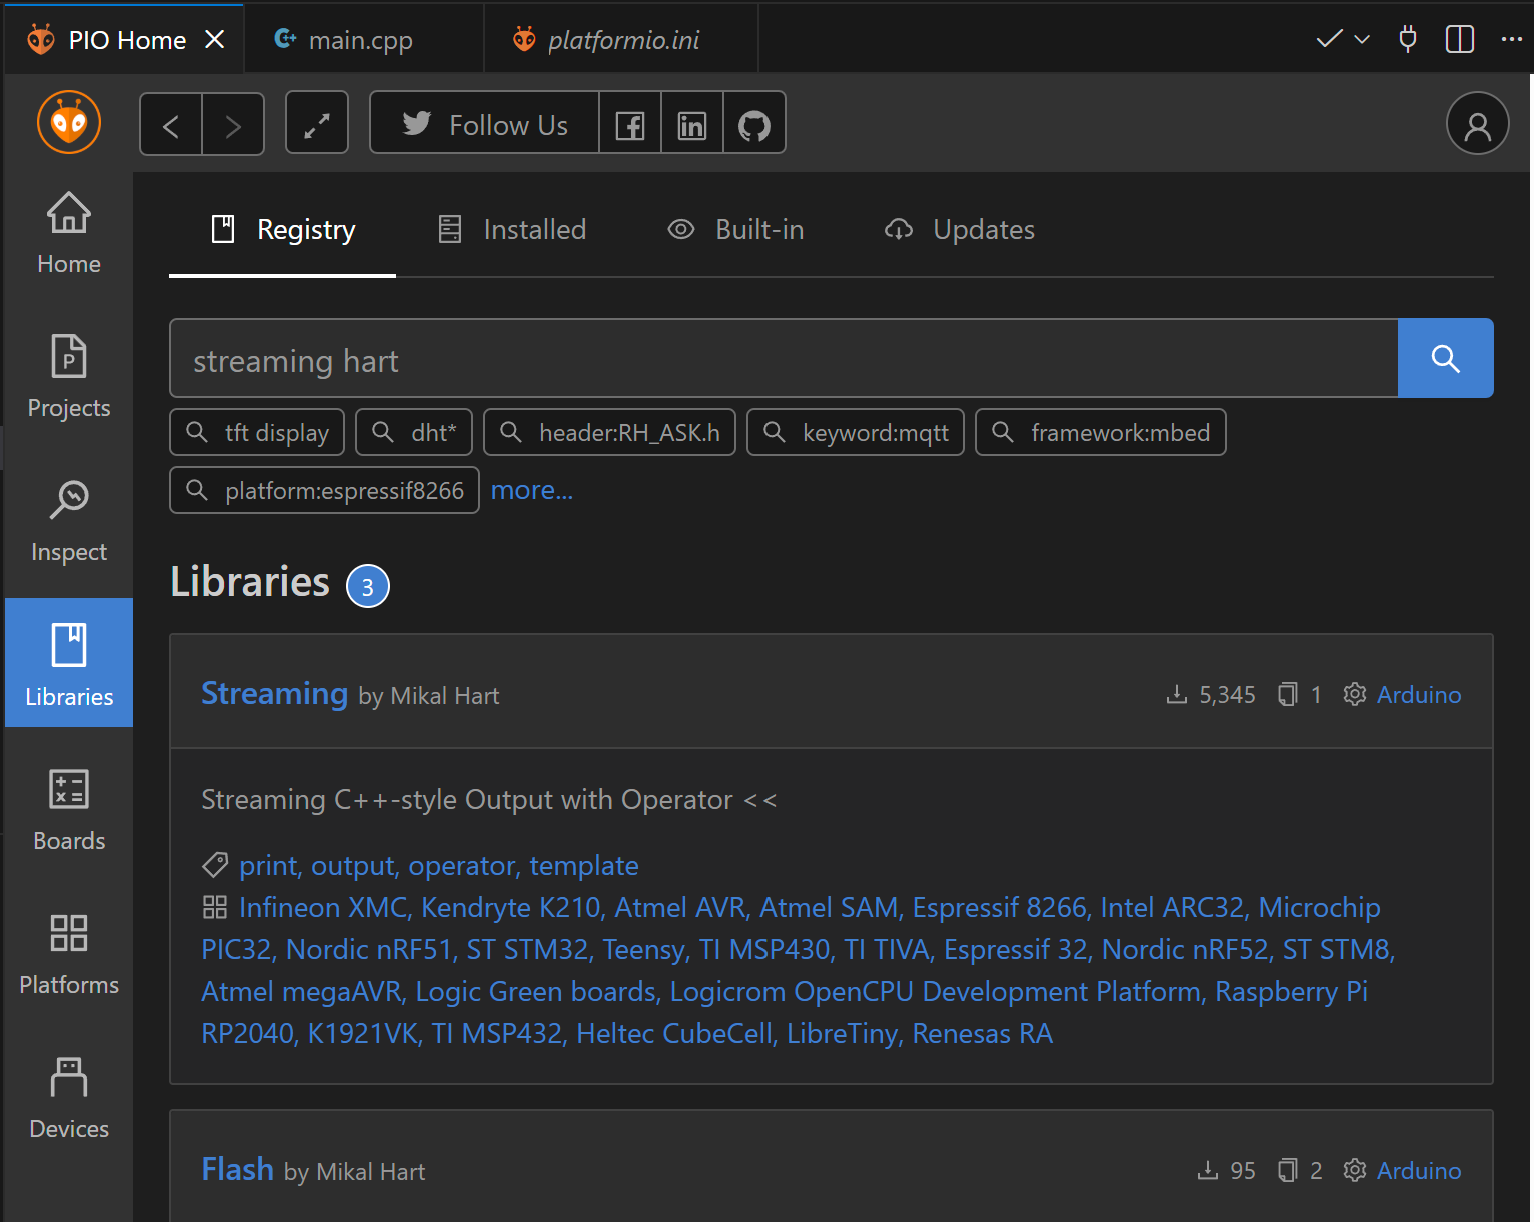This screenshot has width=1534, height=1222.
Task: Click the Follow Us Twitter button
Action: 485,123
